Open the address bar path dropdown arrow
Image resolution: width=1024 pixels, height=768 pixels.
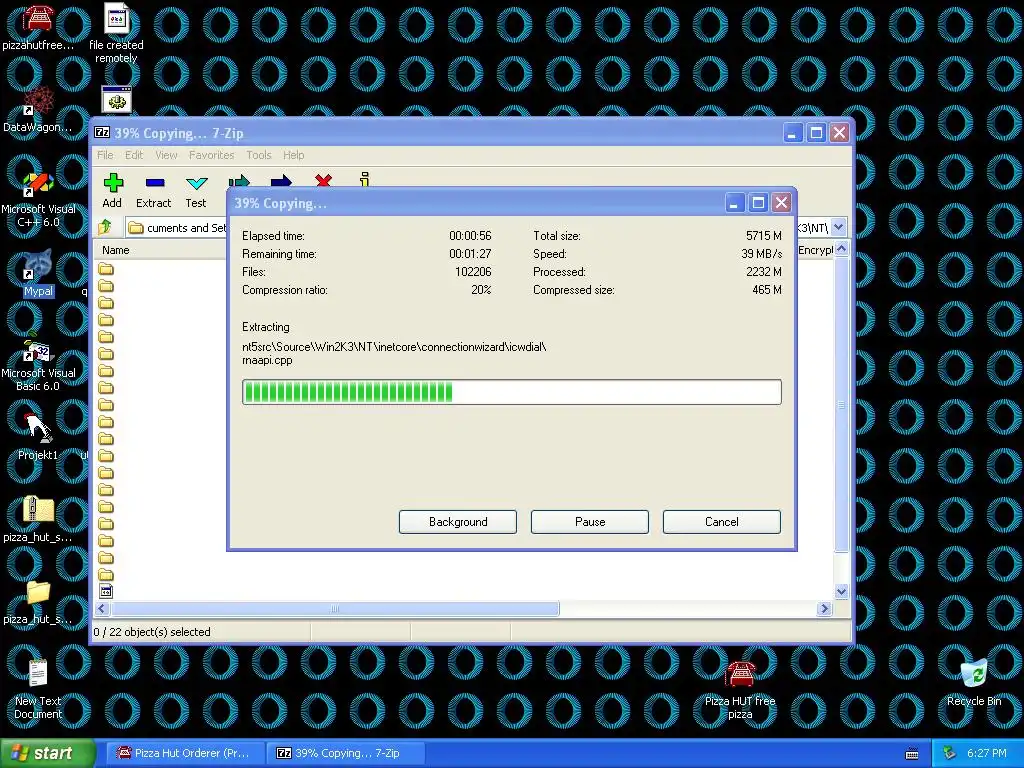[839, 227]
